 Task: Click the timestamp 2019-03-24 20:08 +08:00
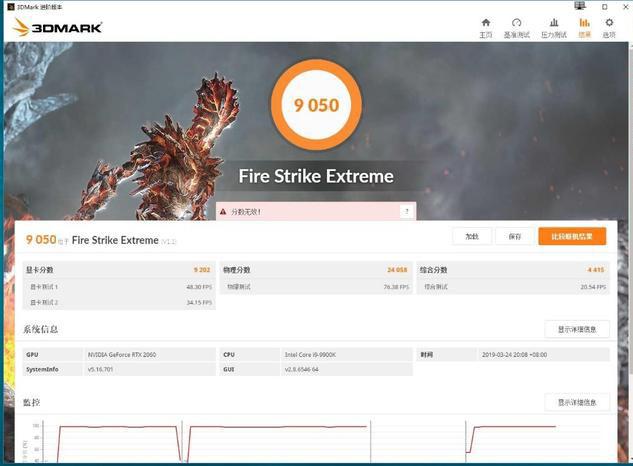[514, 355]
